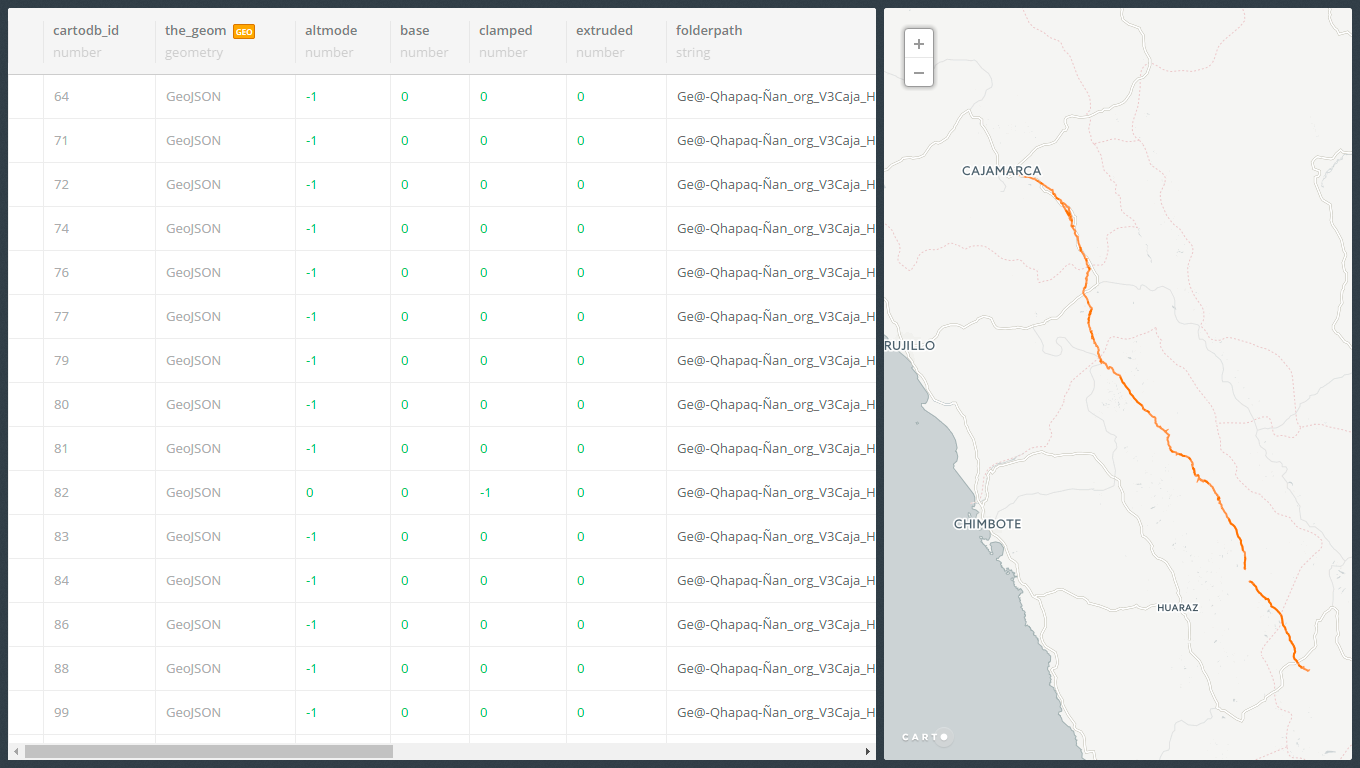
Task: Select the folderpath column header
Action: point(709,30)
